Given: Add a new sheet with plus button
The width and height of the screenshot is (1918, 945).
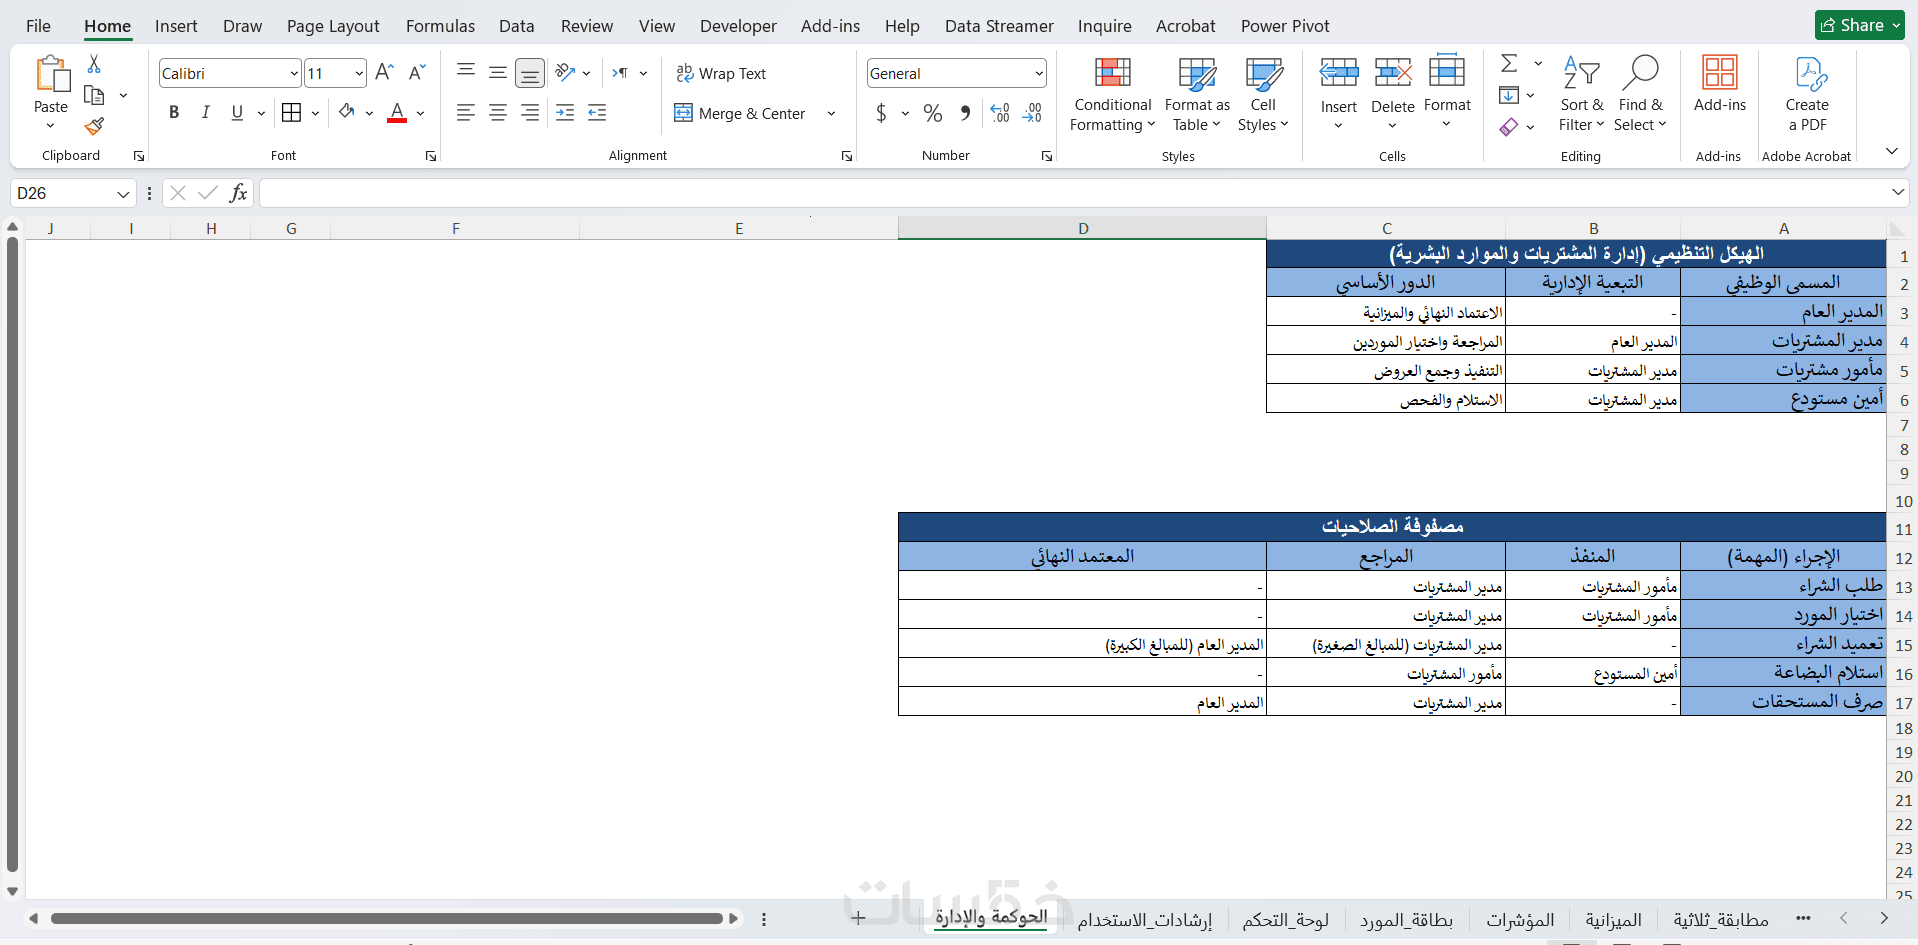Looking at the screenshot, I should tap(858, 918).
